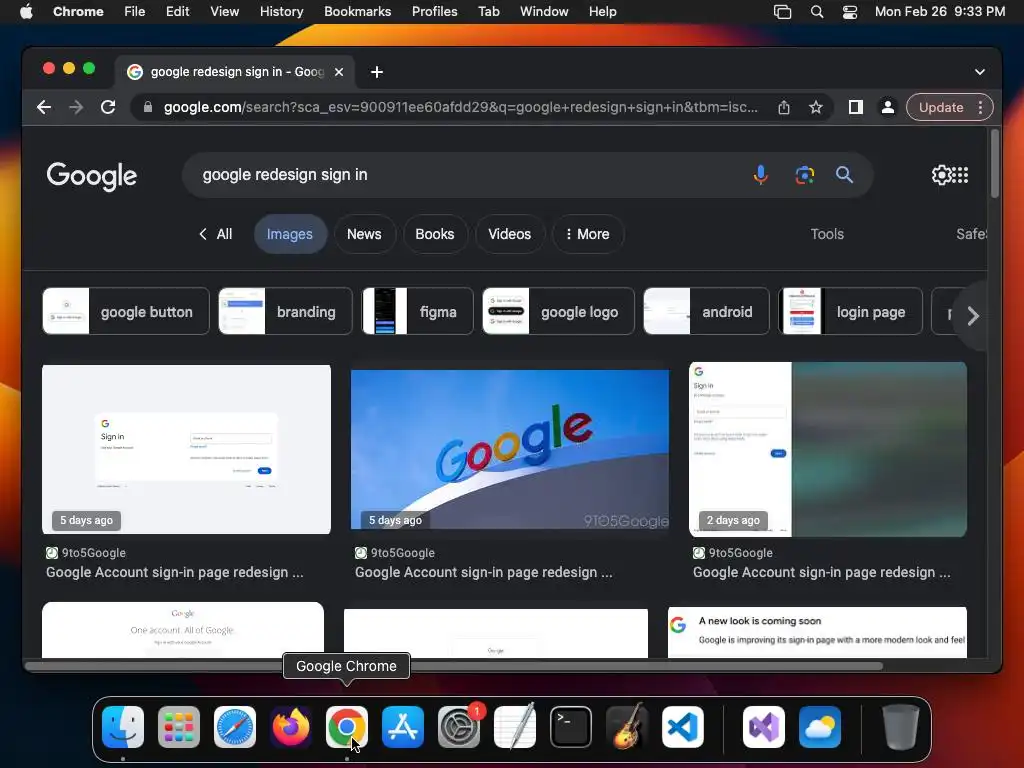Click Google Chrome icon in Dock
This screenshot has width=1024, height=768.
tap(347, 727)
